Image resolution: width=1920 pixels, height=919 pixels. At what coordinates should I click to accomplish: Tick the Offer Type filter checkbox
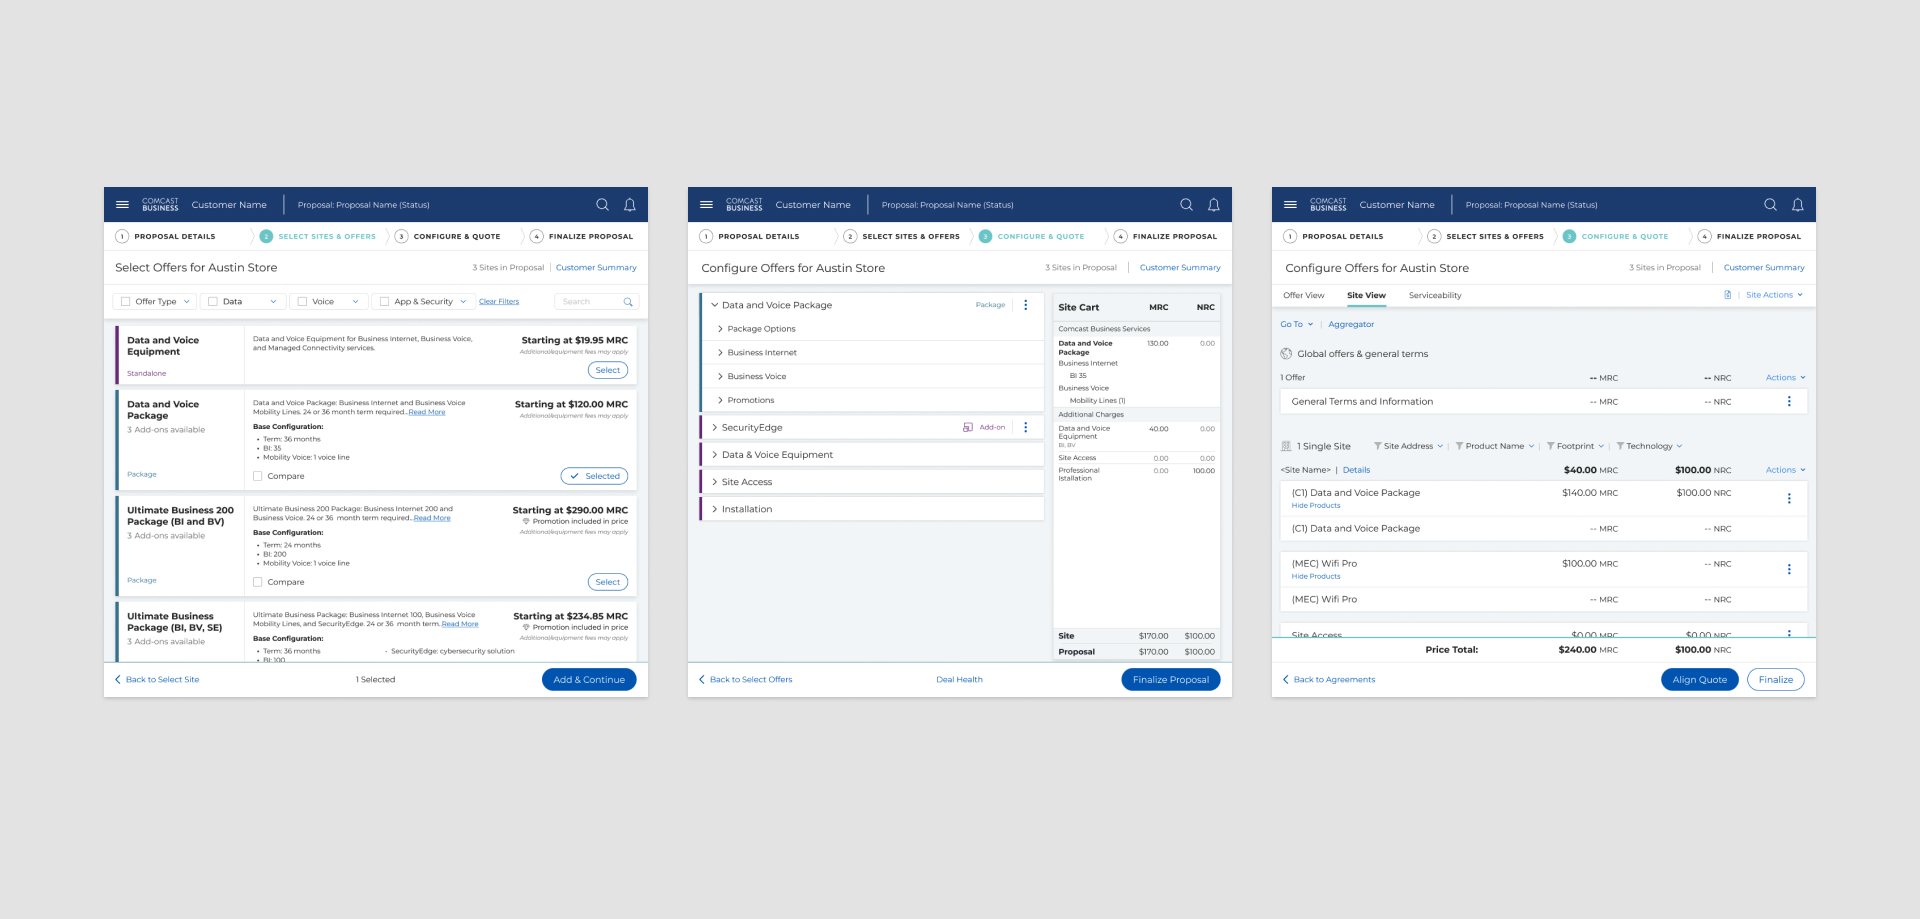(x=125, y=301)
